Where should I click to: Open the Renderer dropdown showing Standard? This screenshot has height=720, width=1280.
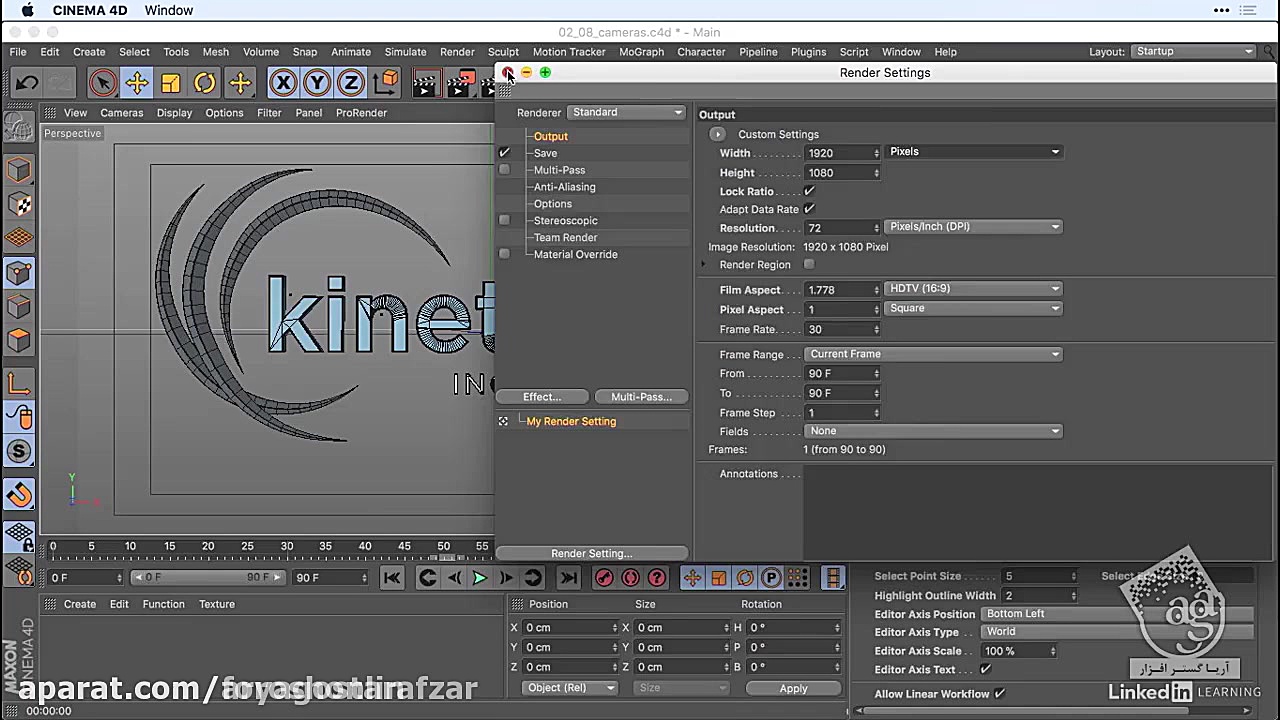(626, 112)
